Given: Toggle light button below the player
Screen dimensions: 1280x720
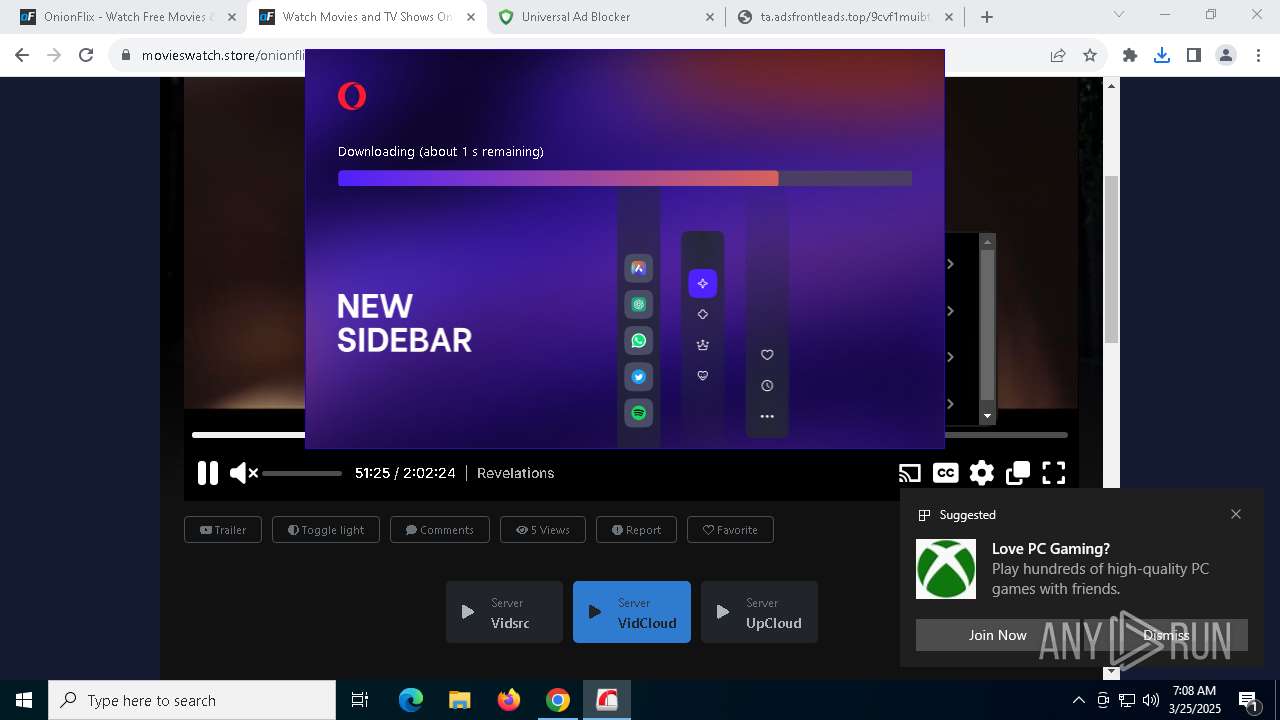Looking at the screenshot, I should pos(326,530).
